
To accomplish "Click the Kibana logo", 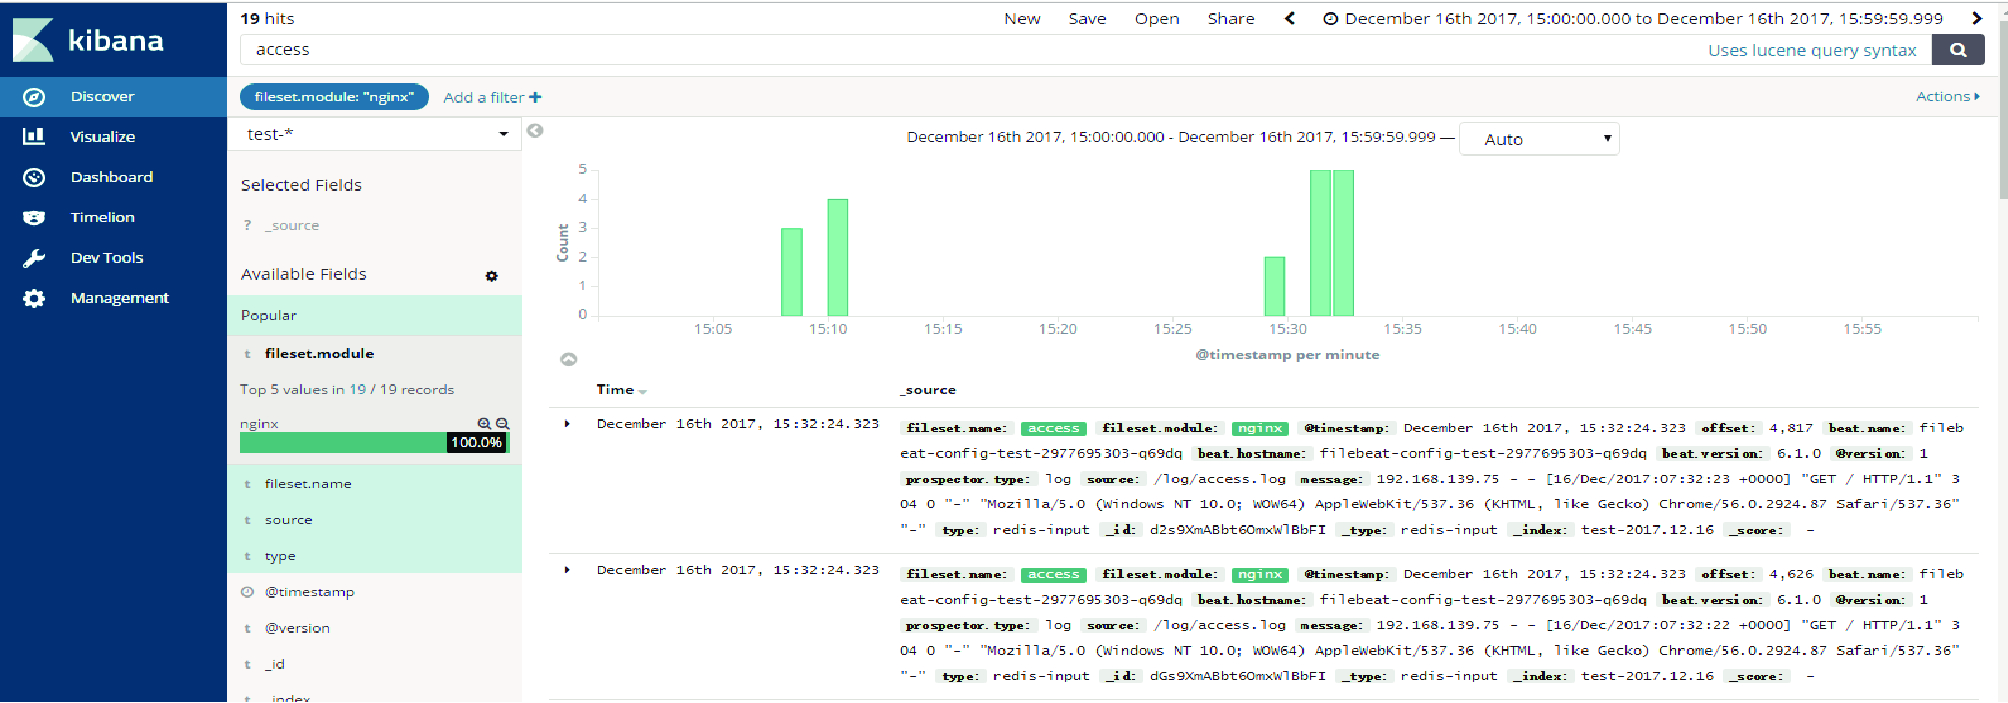I will (88, 40).
